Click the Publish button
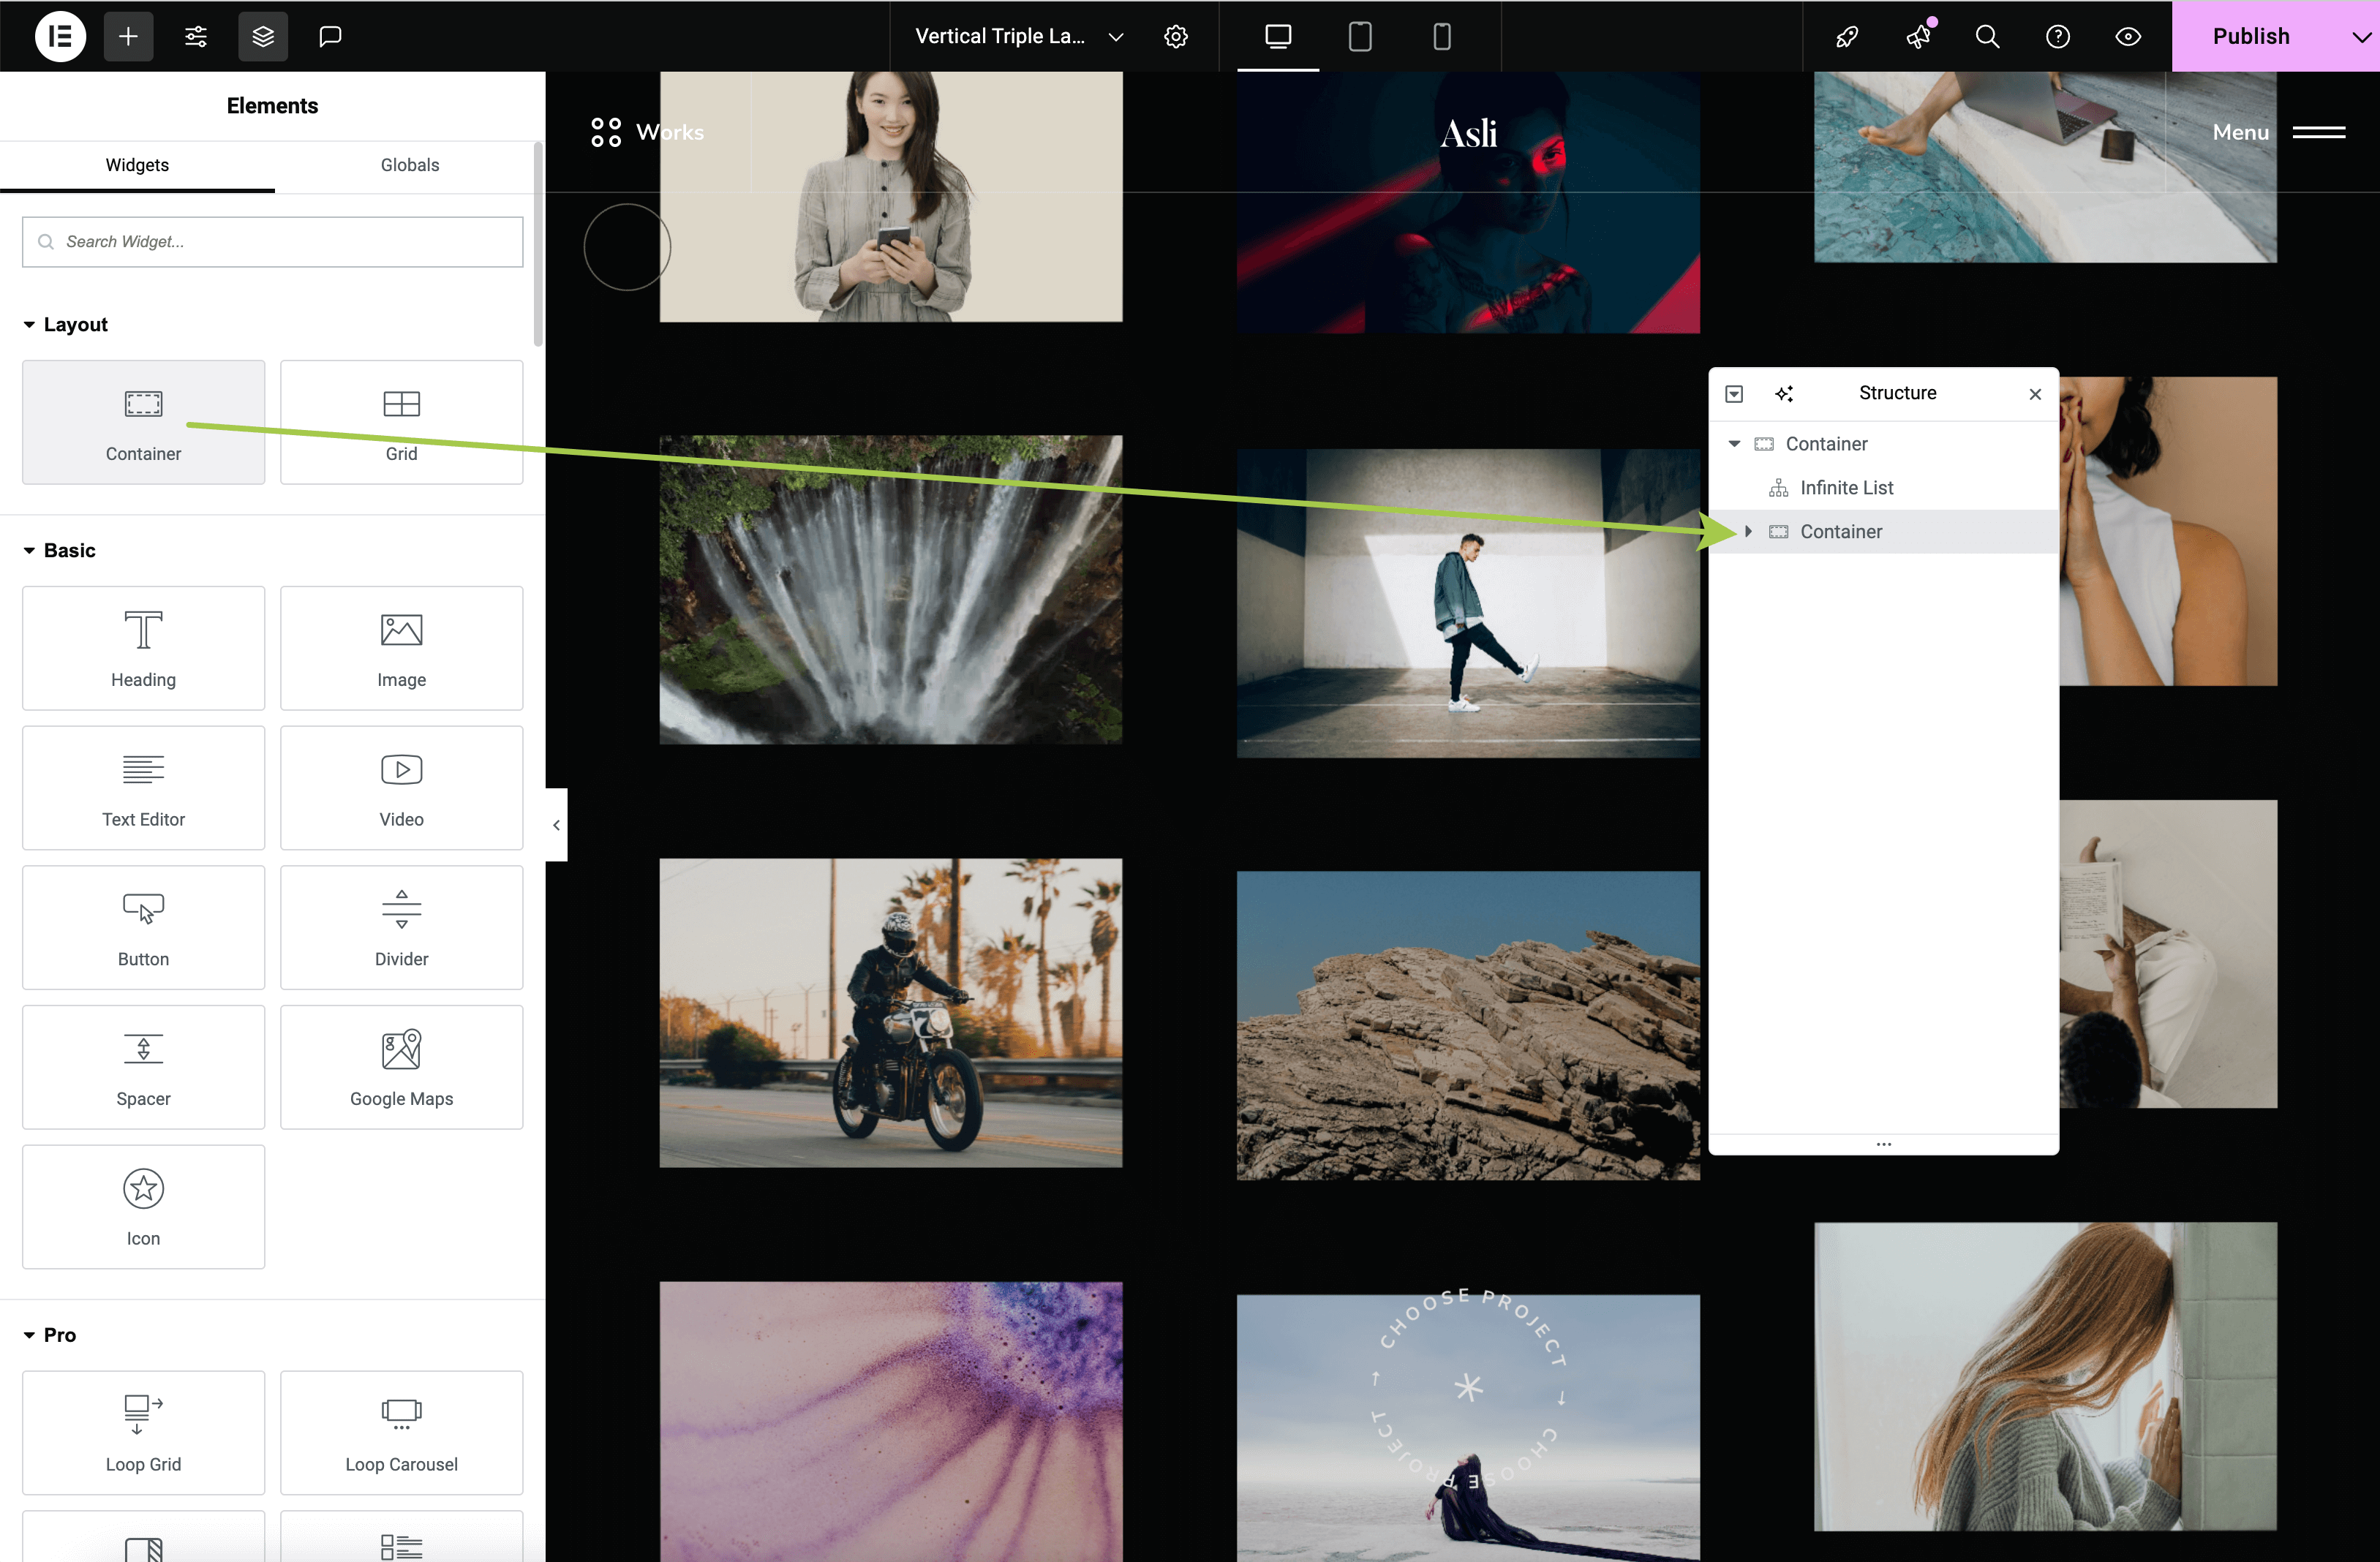Viewport: 2380px width, 1562px height. click(2250, 37)
